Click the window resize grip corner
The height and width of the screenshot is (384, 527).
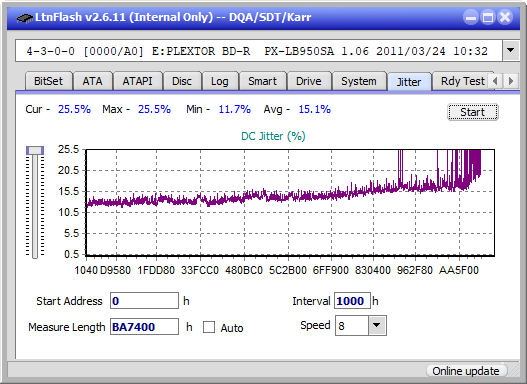pos(514,371)
